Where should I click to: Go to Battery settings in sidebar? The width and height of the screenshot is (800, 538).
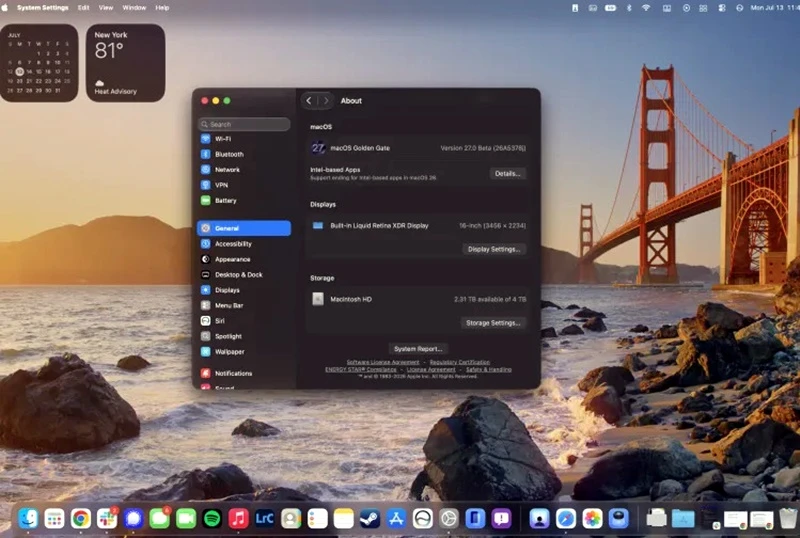pyautogui.click(x=244, y=201)
